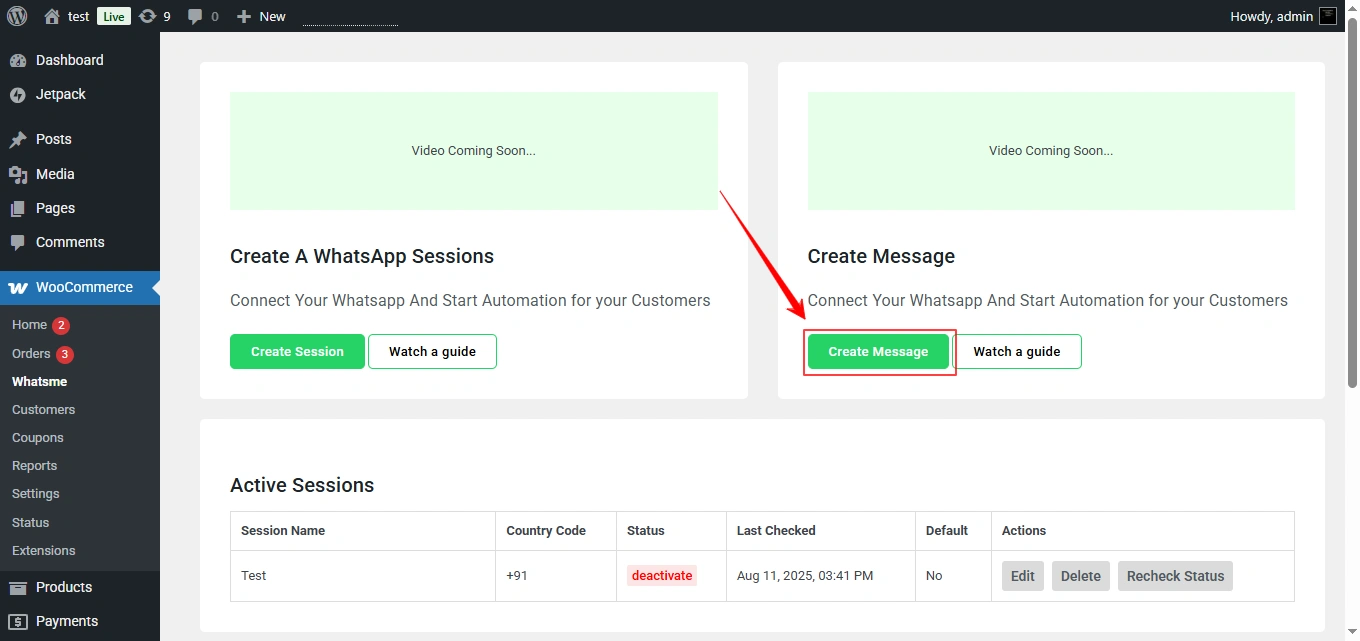Select the WooCommerce sidebar icon
Screen dimensions: 1360x641
click(x=17, y=287)
